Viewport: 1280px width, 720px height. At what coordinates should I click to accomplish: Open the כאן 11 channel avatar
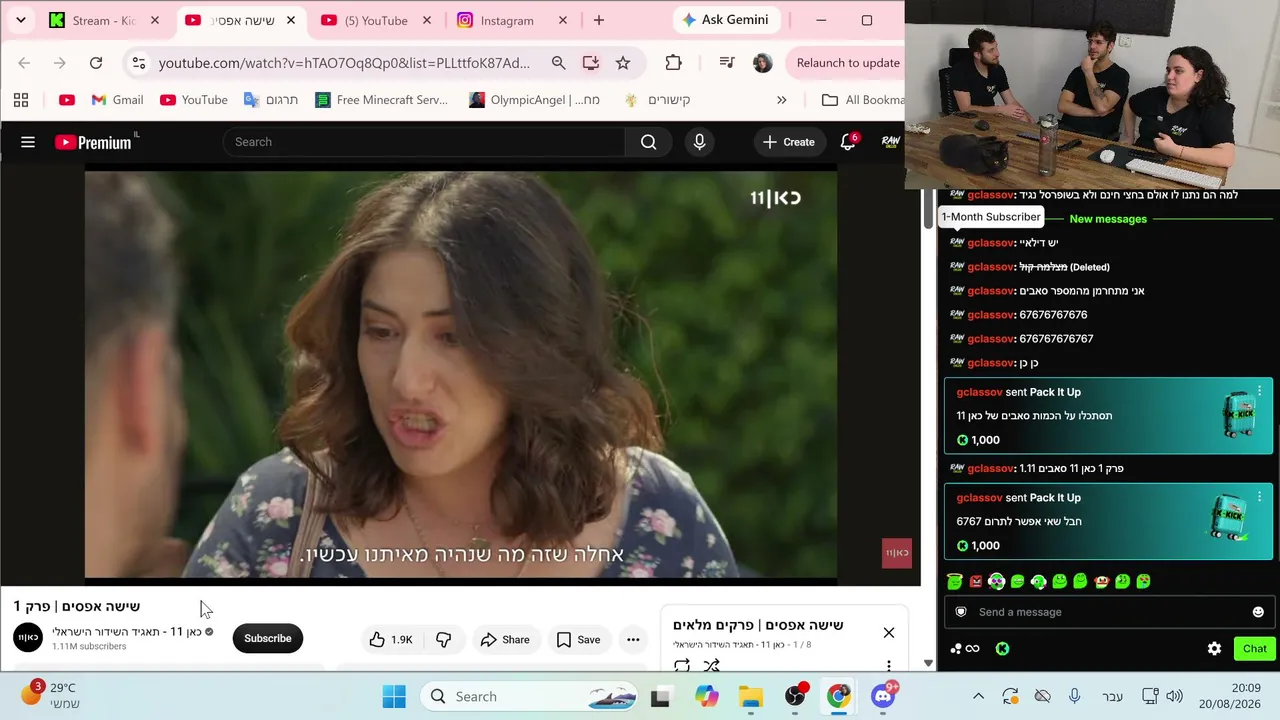click(x=28, y=638)
